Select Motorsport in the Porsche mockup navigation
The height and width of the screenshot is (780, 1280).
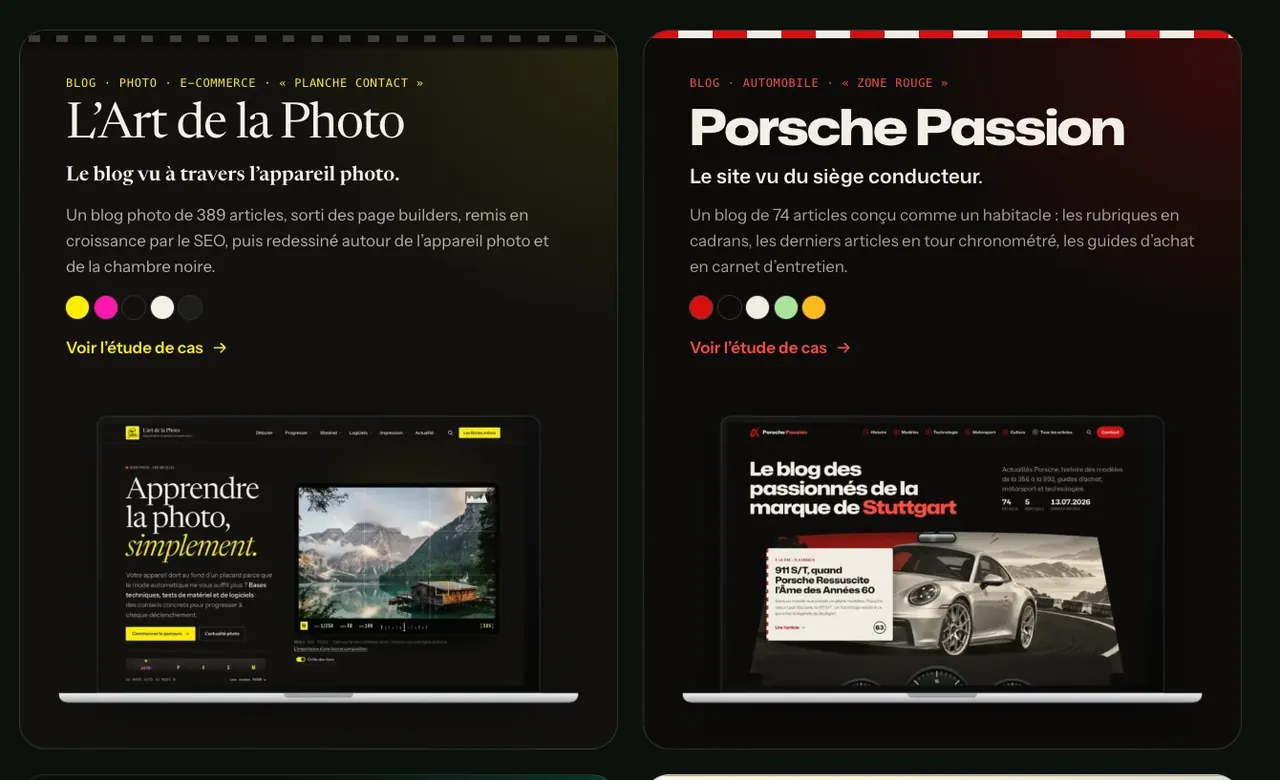coord(981,432)
